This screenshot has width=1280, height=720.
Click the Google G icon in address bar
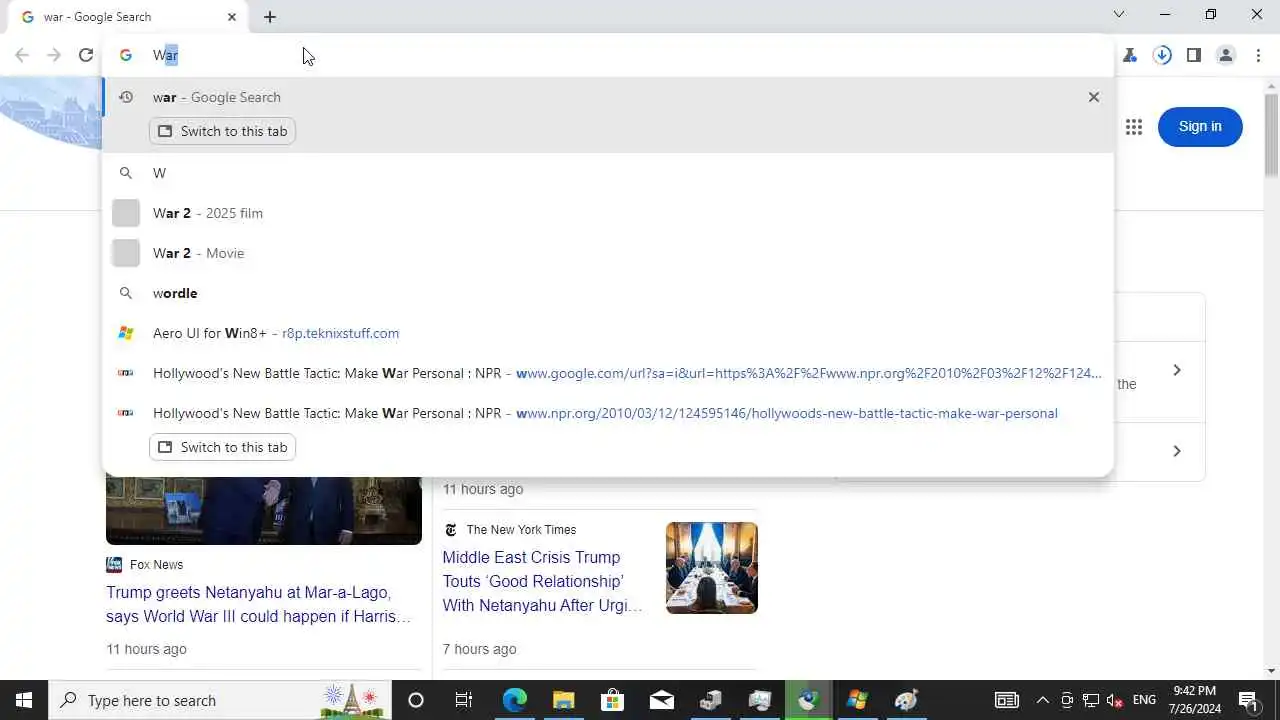pos(126,55)
